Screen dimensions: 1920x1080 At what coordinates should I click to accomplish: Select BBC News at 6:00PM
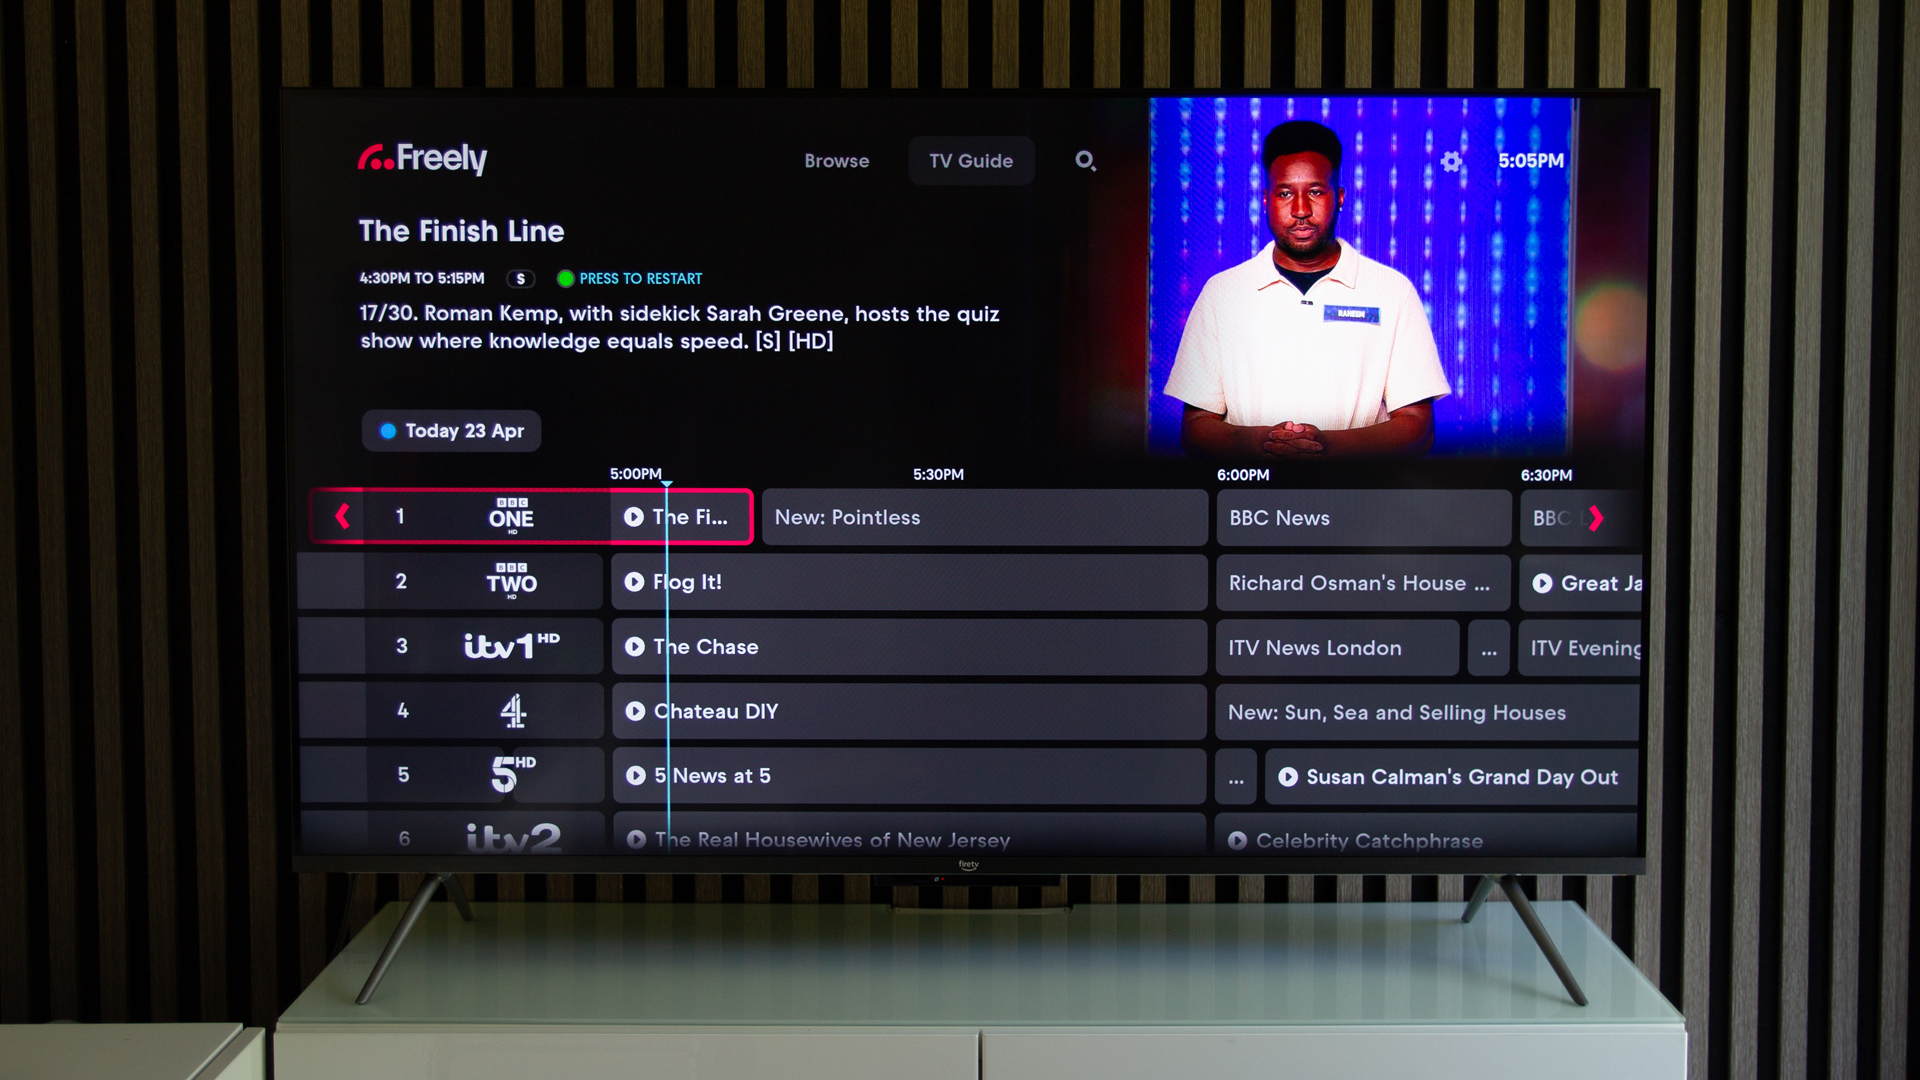tap(1364, 518)
